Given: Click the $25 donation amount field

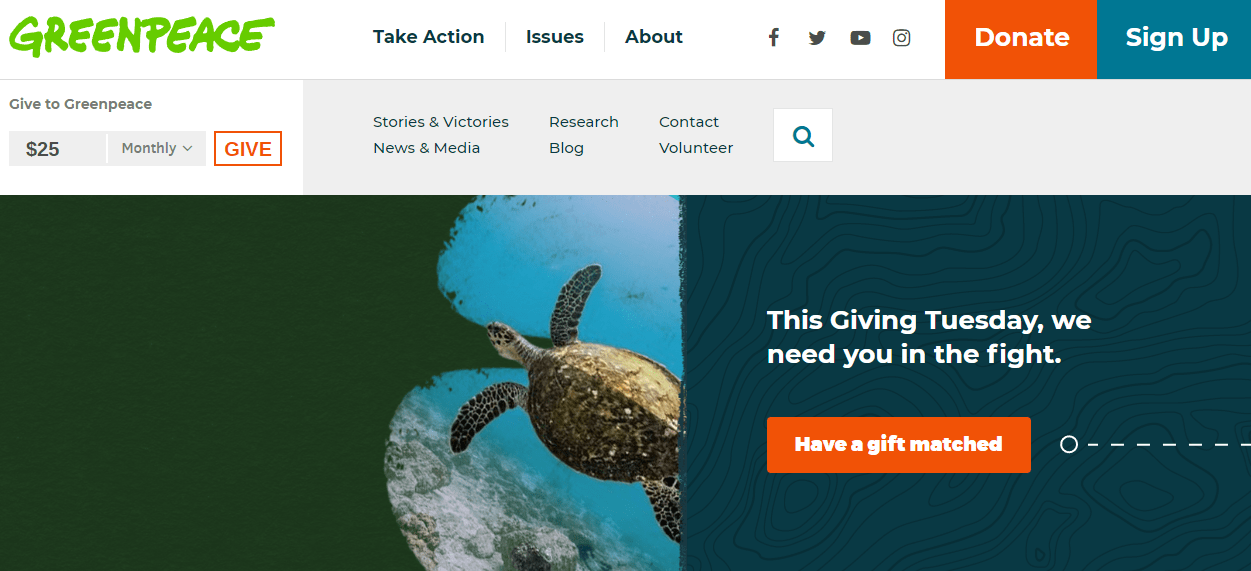Looking at the screenshot, I should [57, 148].
